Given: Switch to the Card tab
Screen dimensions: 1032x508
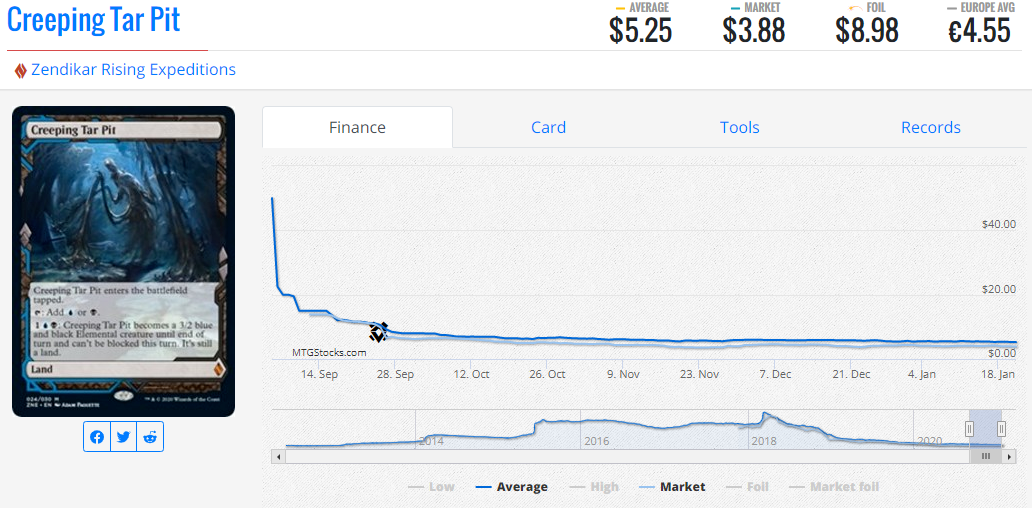Looking at the screenshot, I should [x=548, y=127].
